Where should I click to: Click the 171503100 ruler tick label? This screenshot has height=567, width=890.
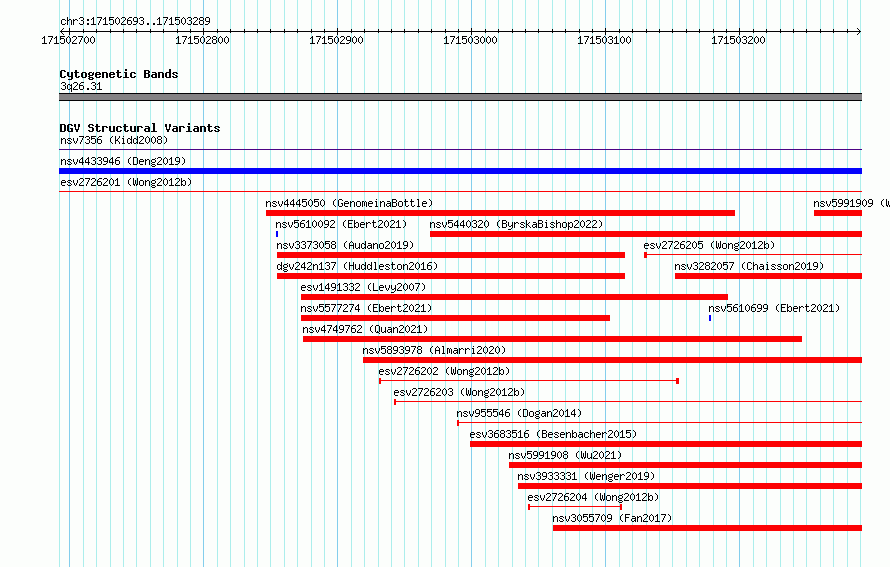tap(604, 40)
